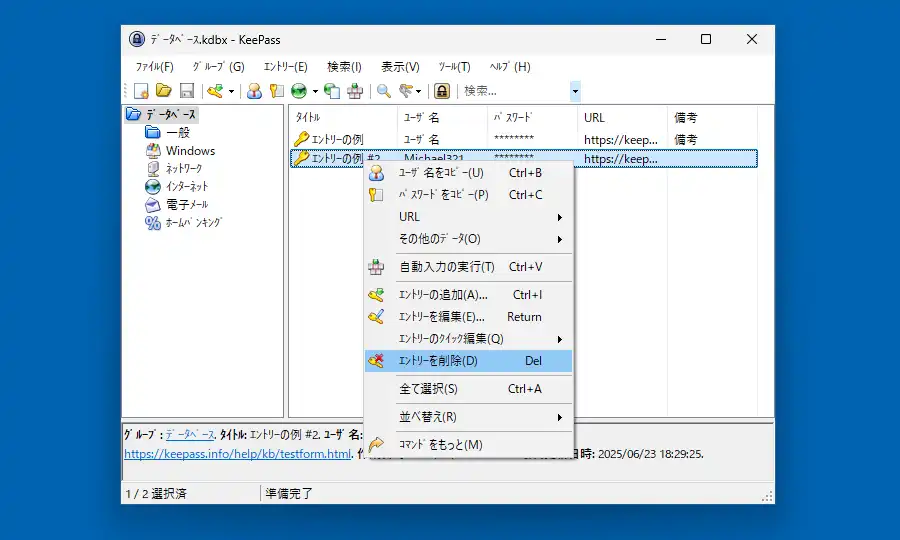900x540 pixels.
Task: Expand the Open URL dropdown arrow
Action: [x=315, y=91]
